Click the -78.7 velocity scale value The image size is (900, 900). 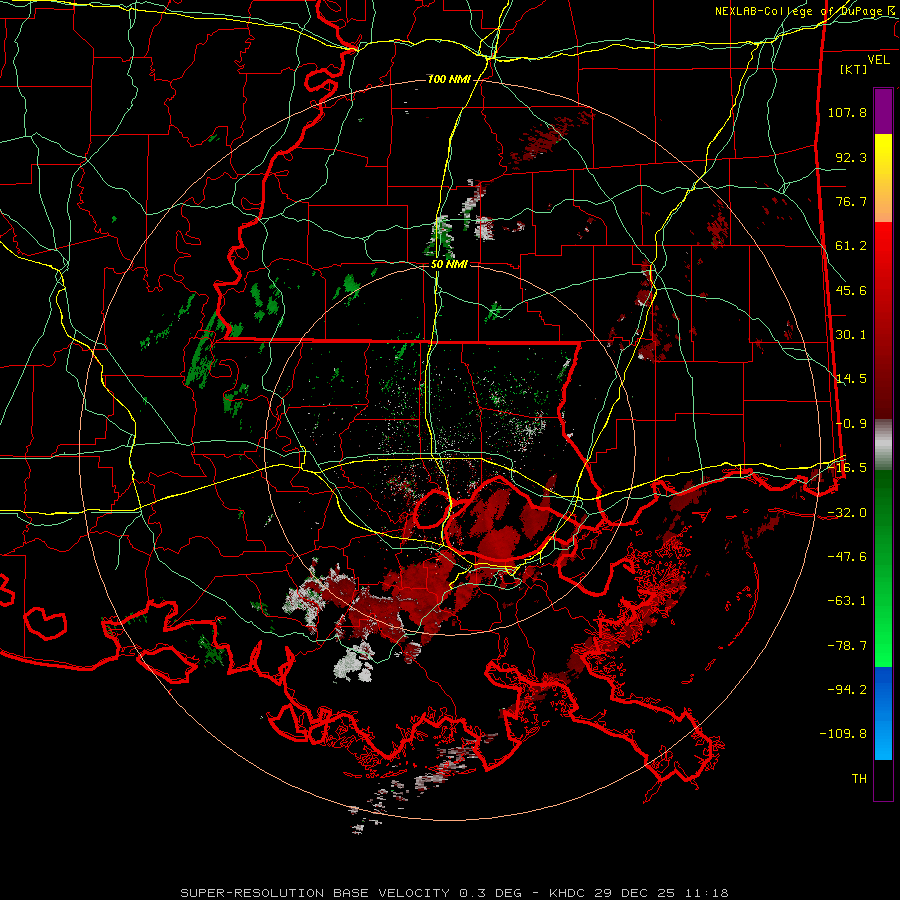pos(847,646)
